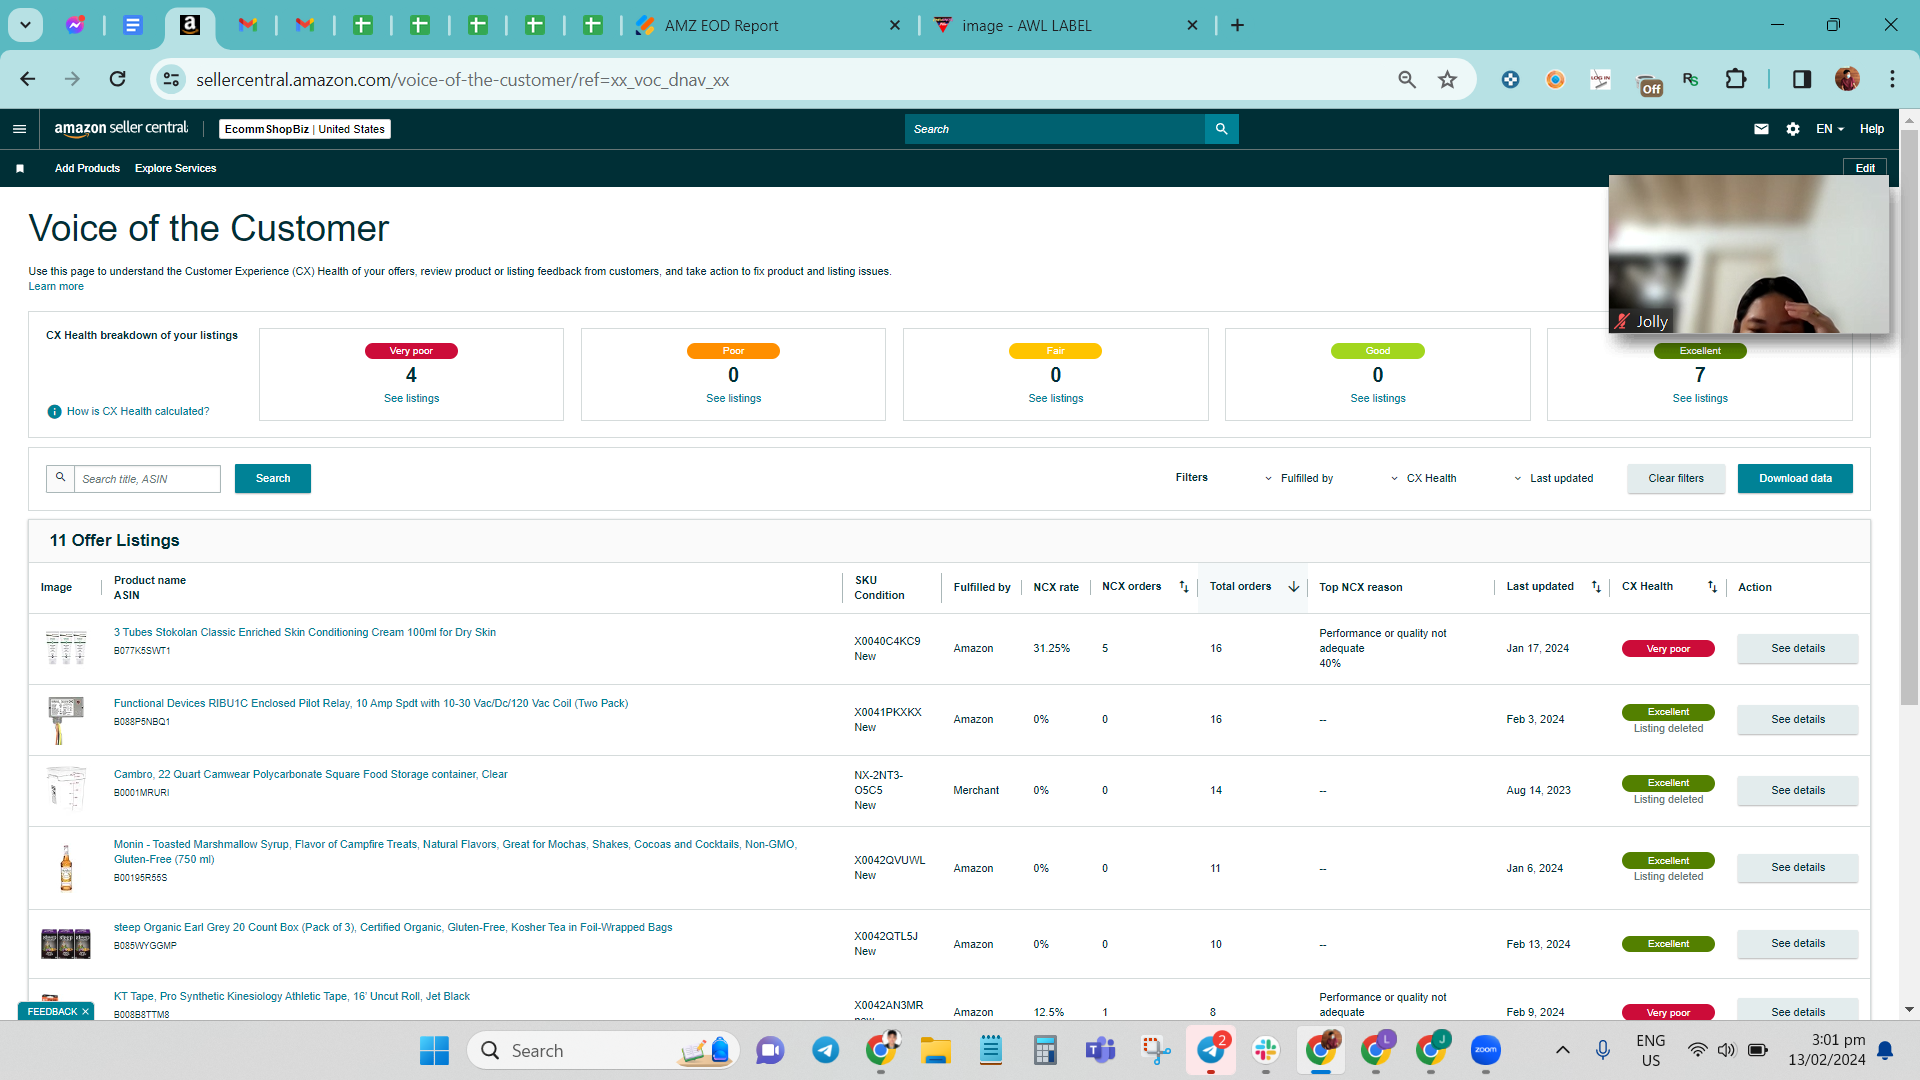See details for Cambro Food Storage row
The width and height of the screenshot is (1920, 1080).
pyautogui.click(x=1797, y=791)
